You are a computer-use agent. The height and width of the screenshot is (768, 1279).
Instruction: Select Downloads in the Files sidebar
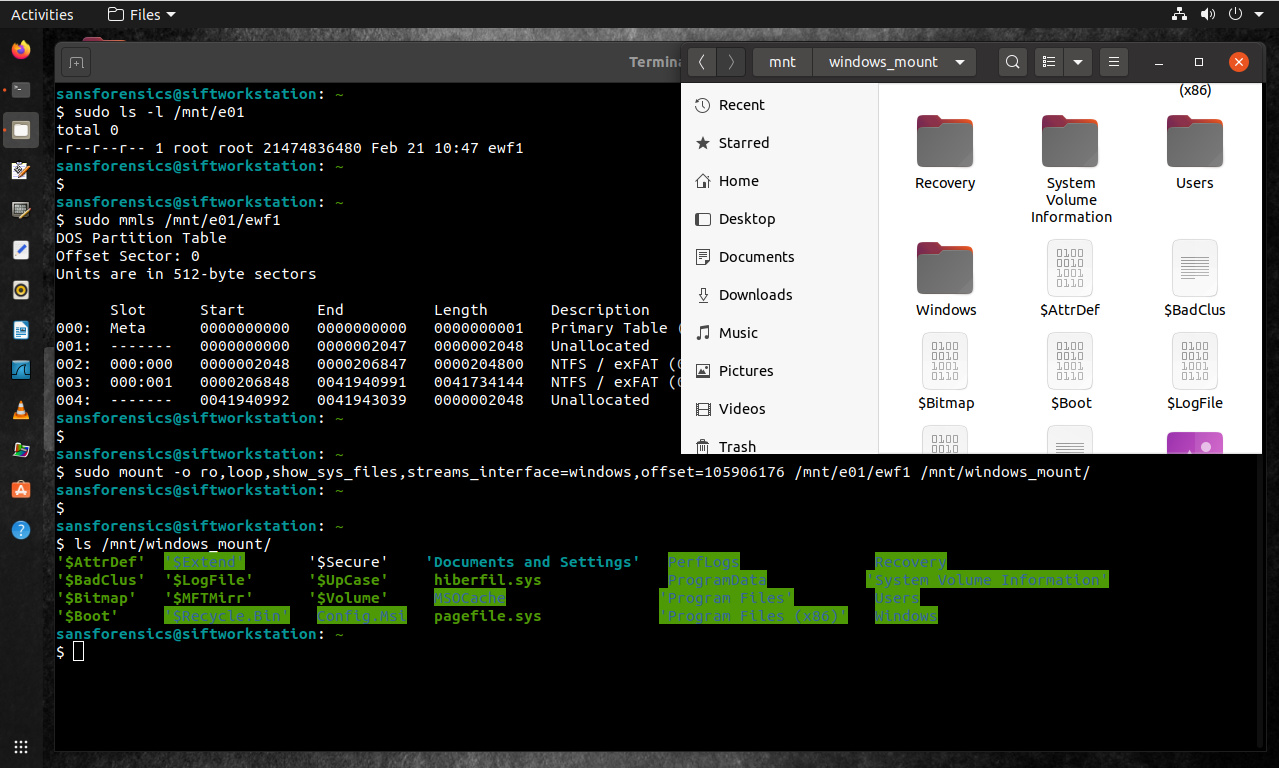[x=755, y=295]
